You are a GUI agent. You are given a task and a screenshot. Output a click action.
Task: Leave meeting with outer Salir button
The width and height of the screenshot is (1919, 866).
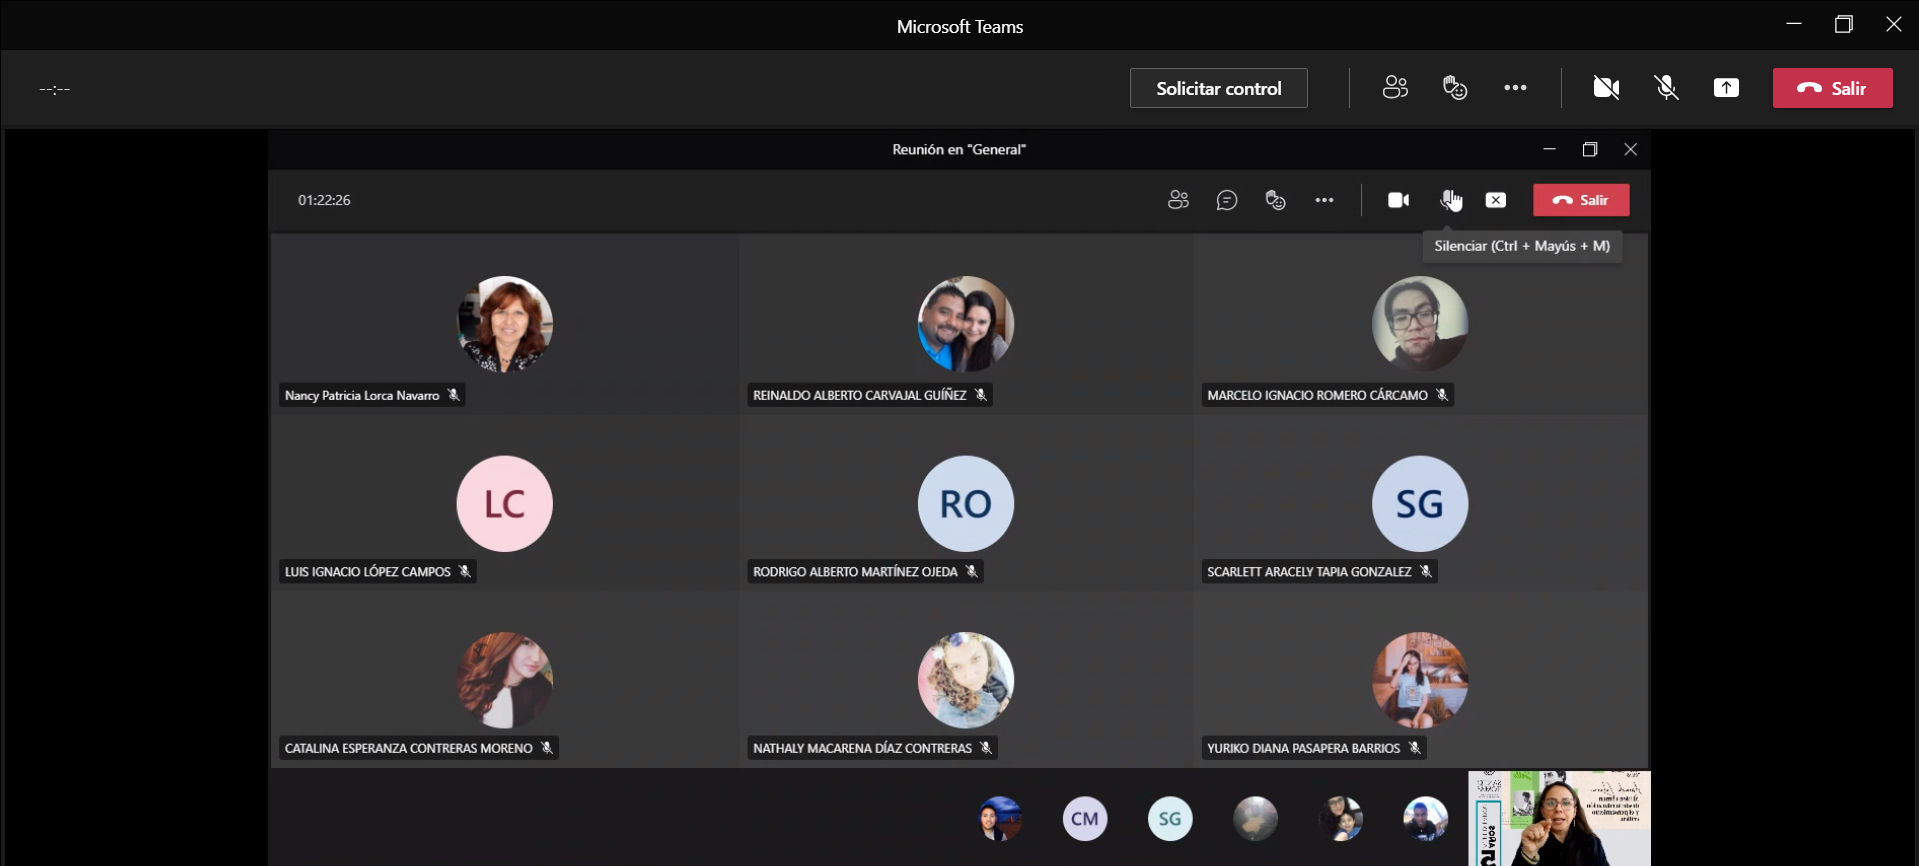click(x=1832, y=88)
